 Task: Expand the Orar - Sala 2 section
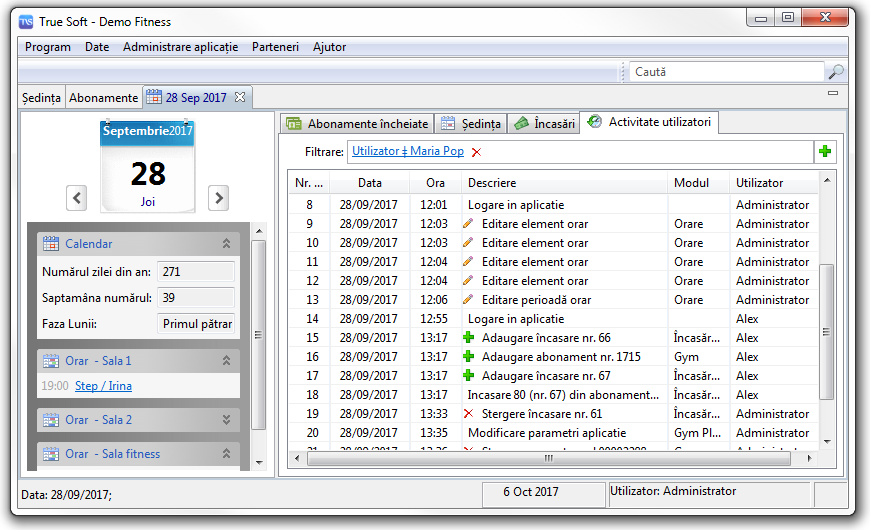[x=226, y=420]
